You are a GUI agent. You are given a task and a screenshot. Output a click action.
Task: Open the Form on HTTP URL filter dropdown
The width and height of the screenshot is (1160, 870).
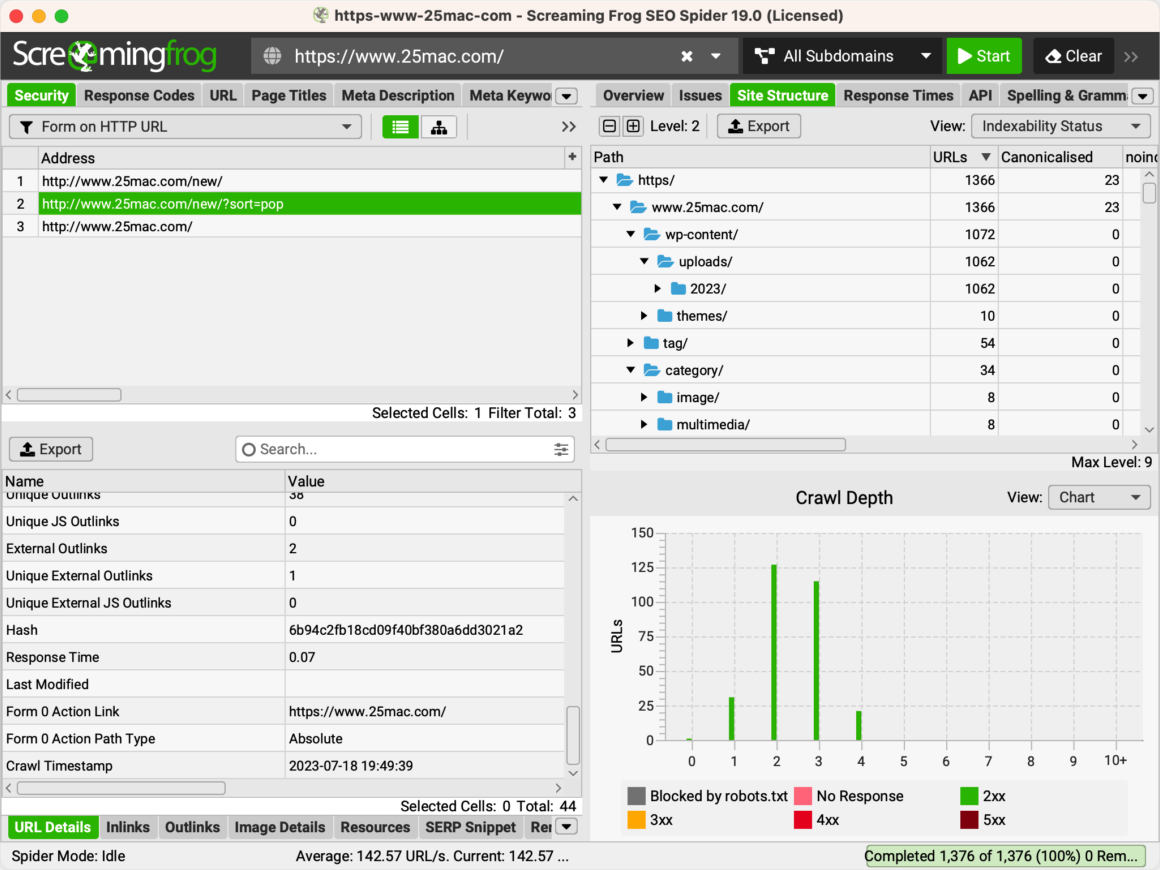tap(185, 127)
